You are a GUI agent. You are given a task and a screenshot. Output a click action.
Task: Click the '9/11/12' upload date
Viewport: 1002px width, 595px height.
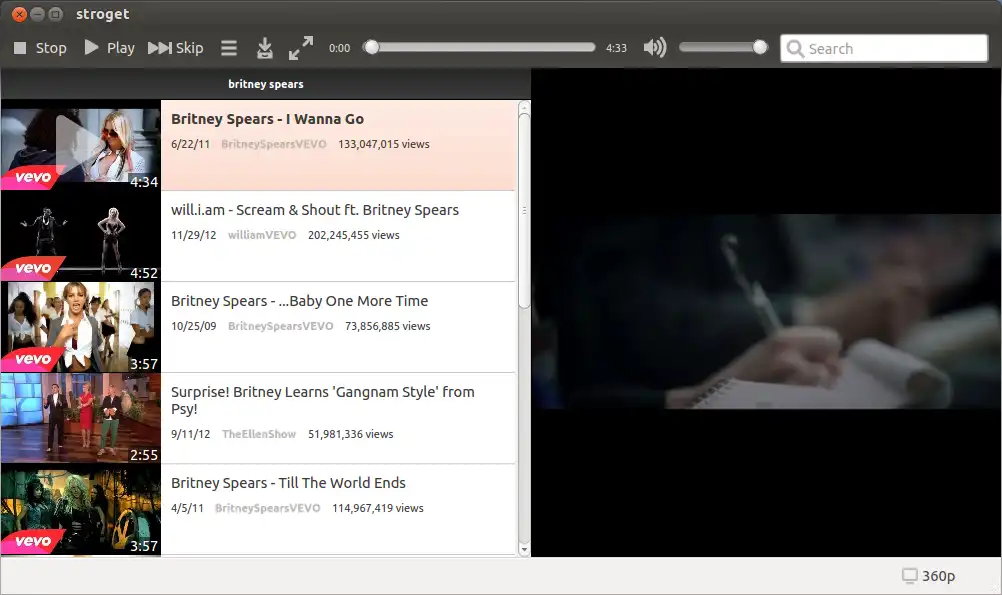190,434
